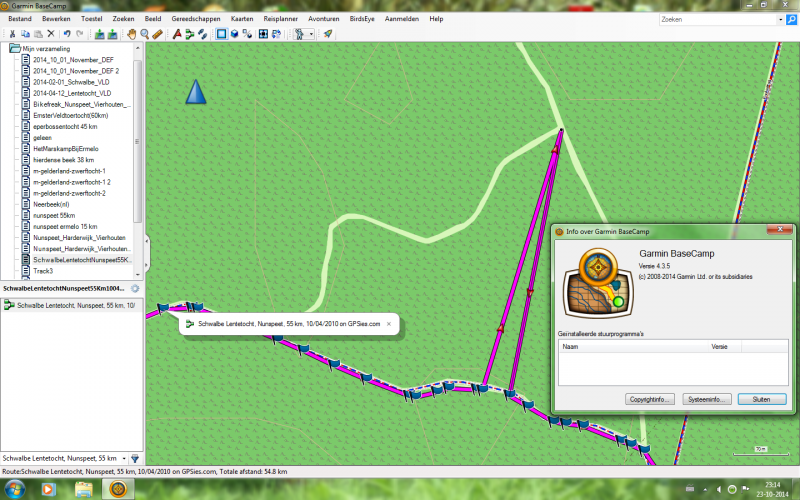Click the Delete X toolbar icon
The image size is (800, 500).
(51, 34)
